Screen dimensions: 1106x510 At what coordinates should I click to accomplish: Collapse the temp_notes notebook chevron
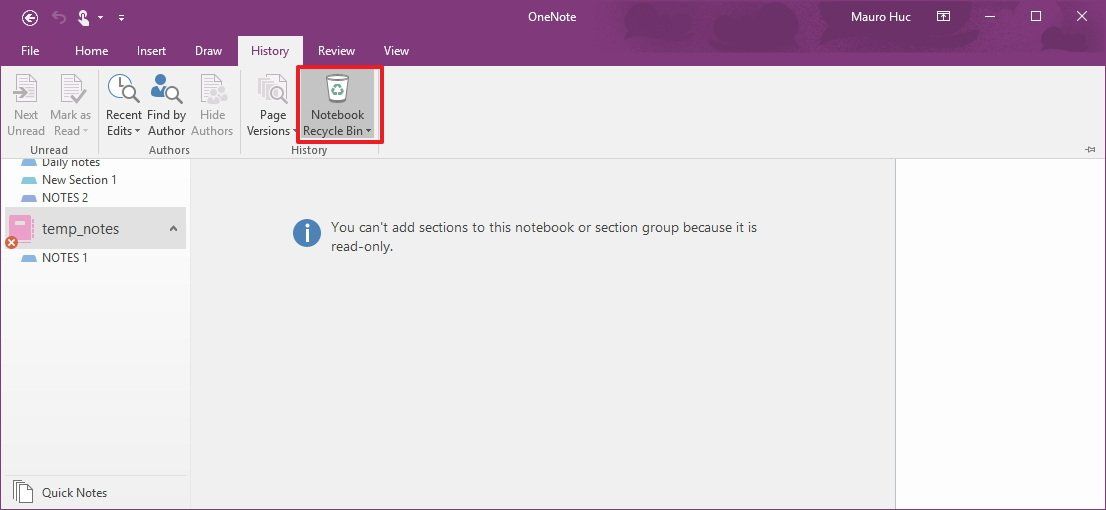tap(173, 229)
